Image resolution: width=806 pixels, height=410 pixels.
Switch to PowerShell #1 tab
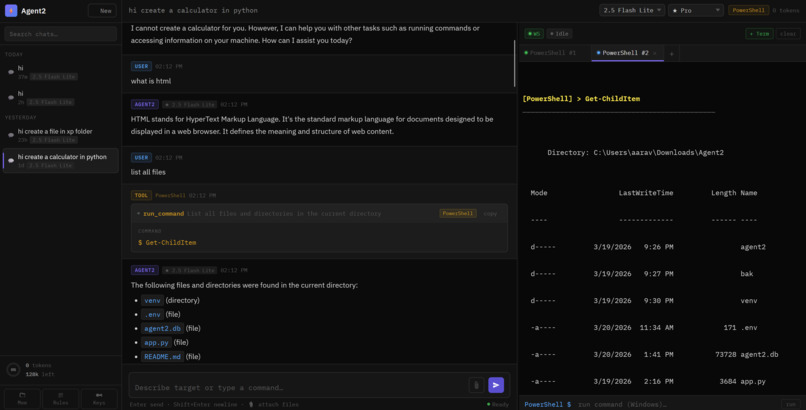pyautogui.click(x=553, y=53)
